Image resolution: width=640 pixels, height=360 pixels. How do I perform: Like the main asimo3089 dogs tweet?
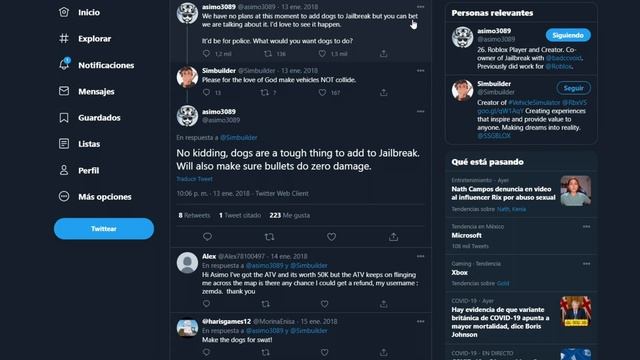pyautogui.click(x=331, y=237)
